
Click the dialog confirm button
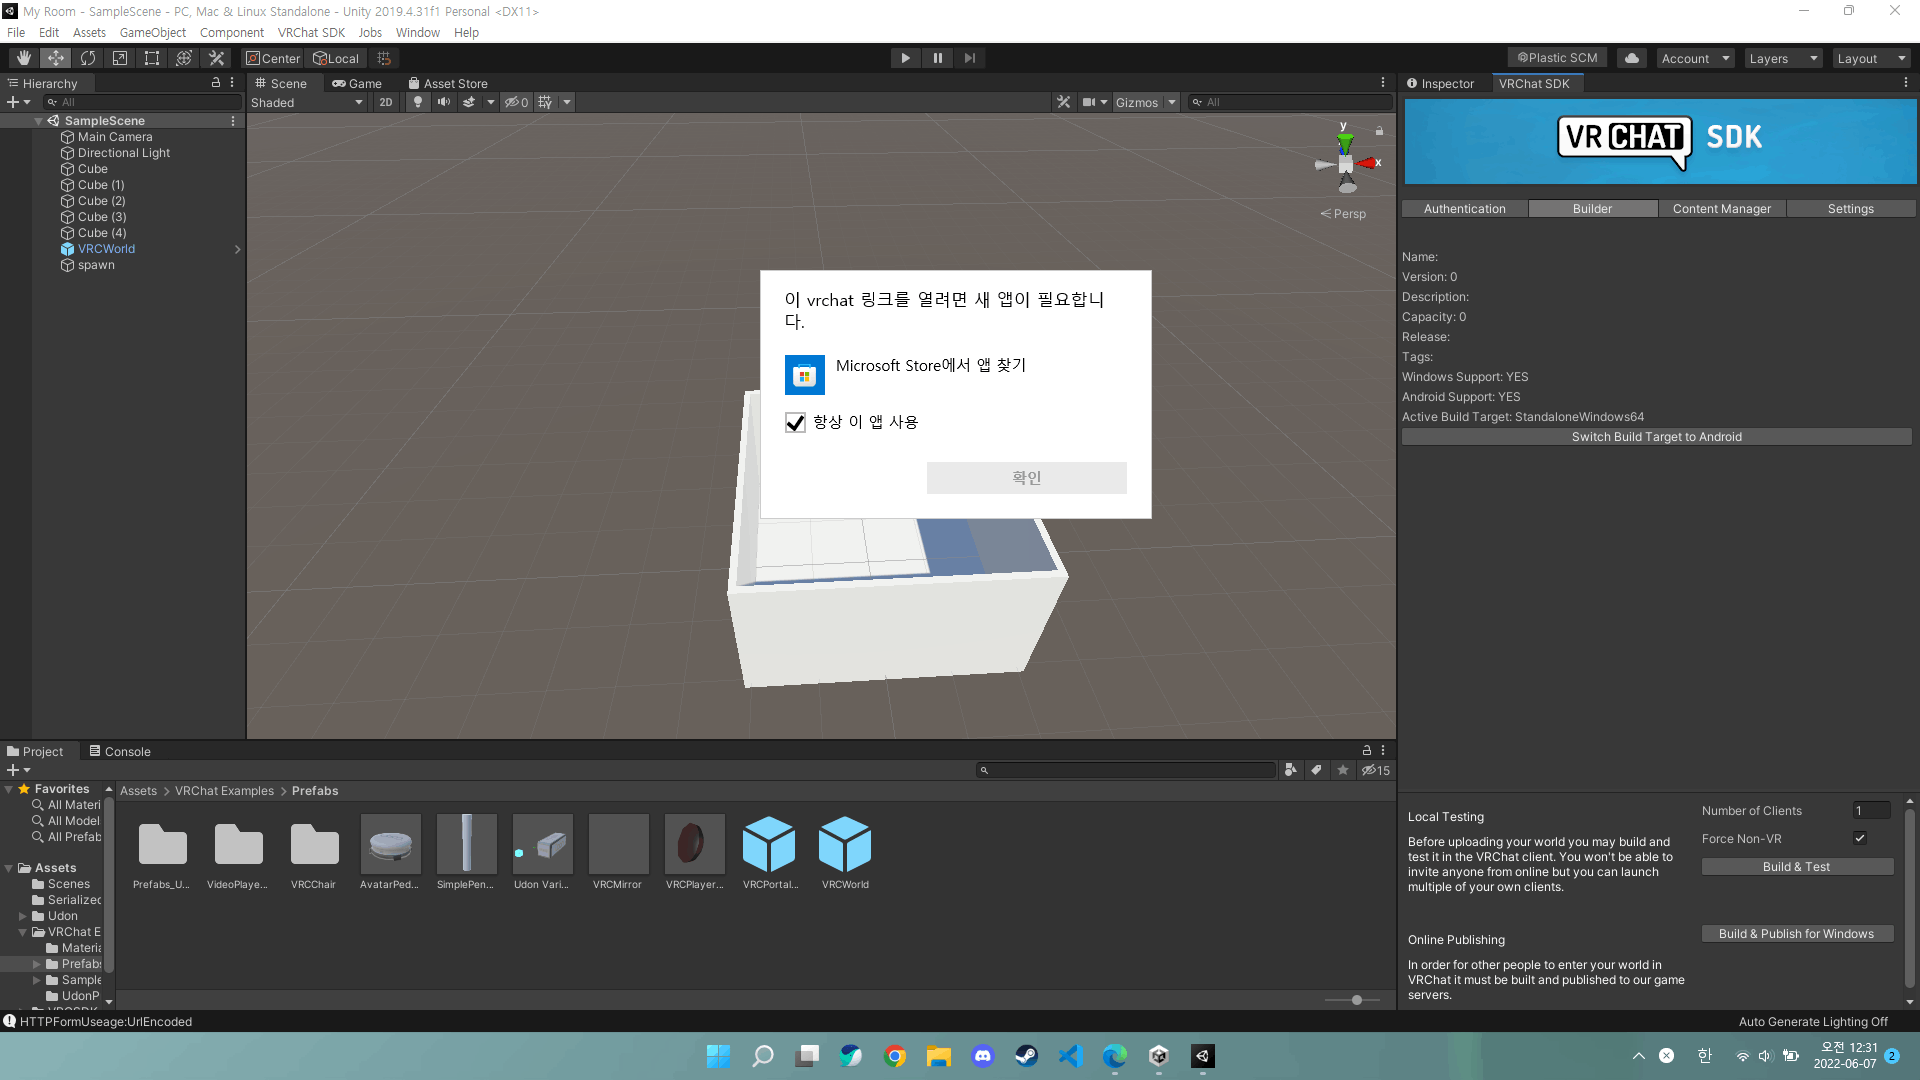click(x=1026, y=478)
